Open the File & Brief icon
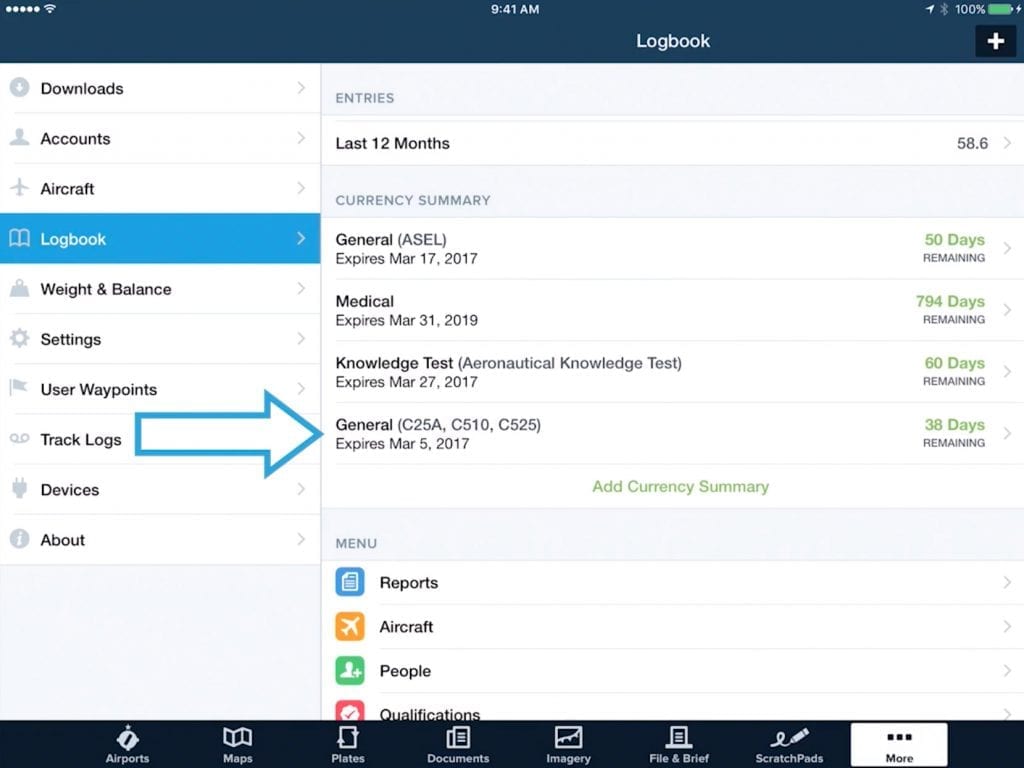Image resolution: width=1024 pixels, height=768 pixels. pyautogui.click(x=678, y=740)
